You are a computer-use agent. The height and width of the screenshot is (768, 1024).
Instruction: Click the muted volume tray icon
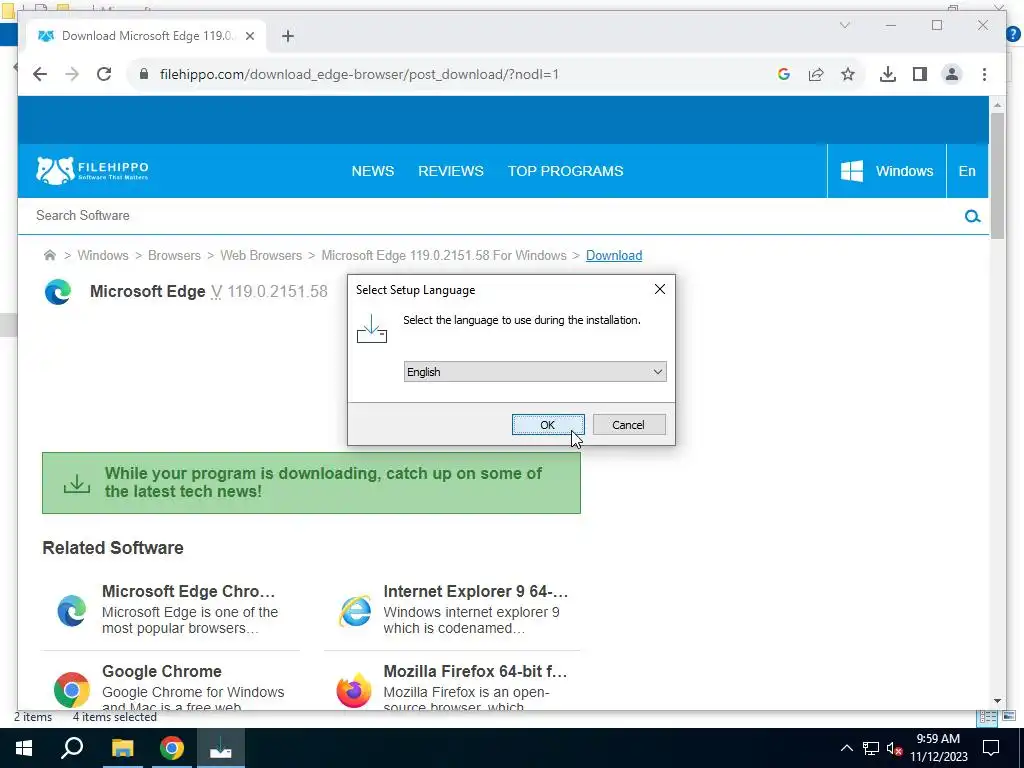point(894,748)
